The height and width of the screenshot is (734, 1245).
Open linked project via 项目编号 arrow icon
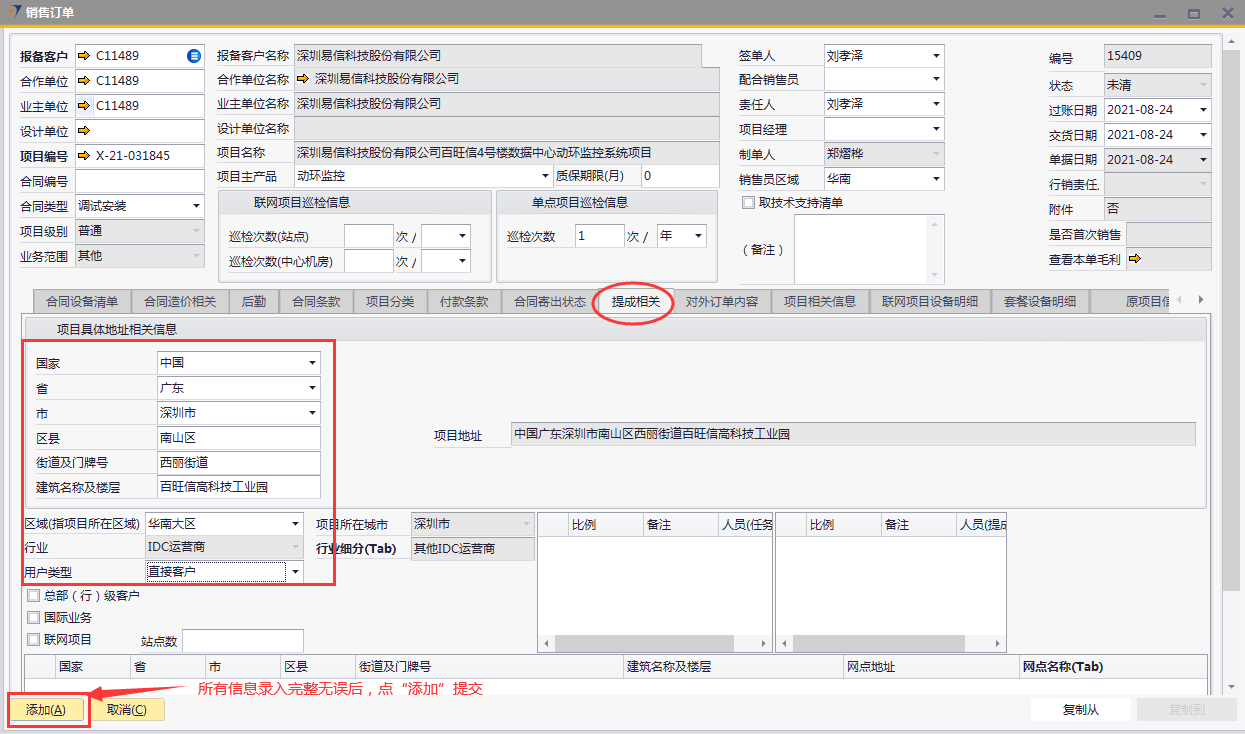[x=83, y=156]
